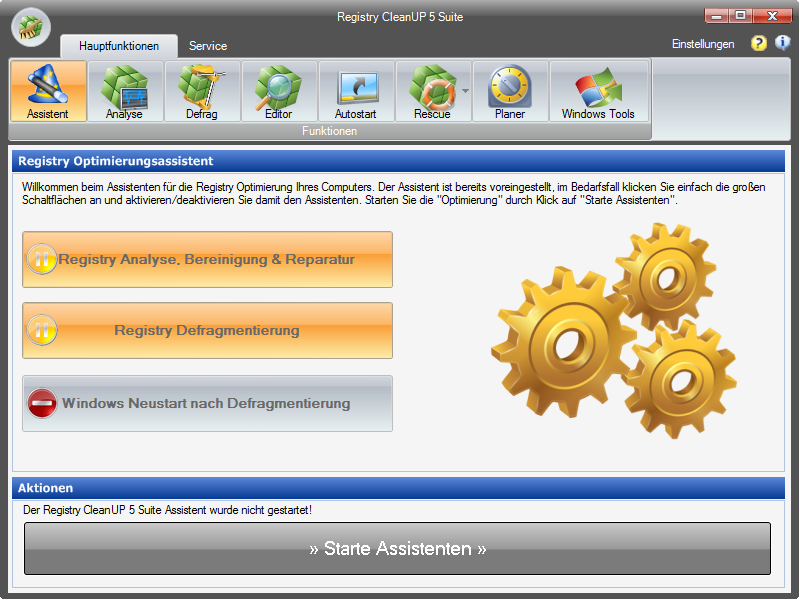
Task: Click the yellow help question mark icon
Action: pyautogui.click(x=759, y=44)
